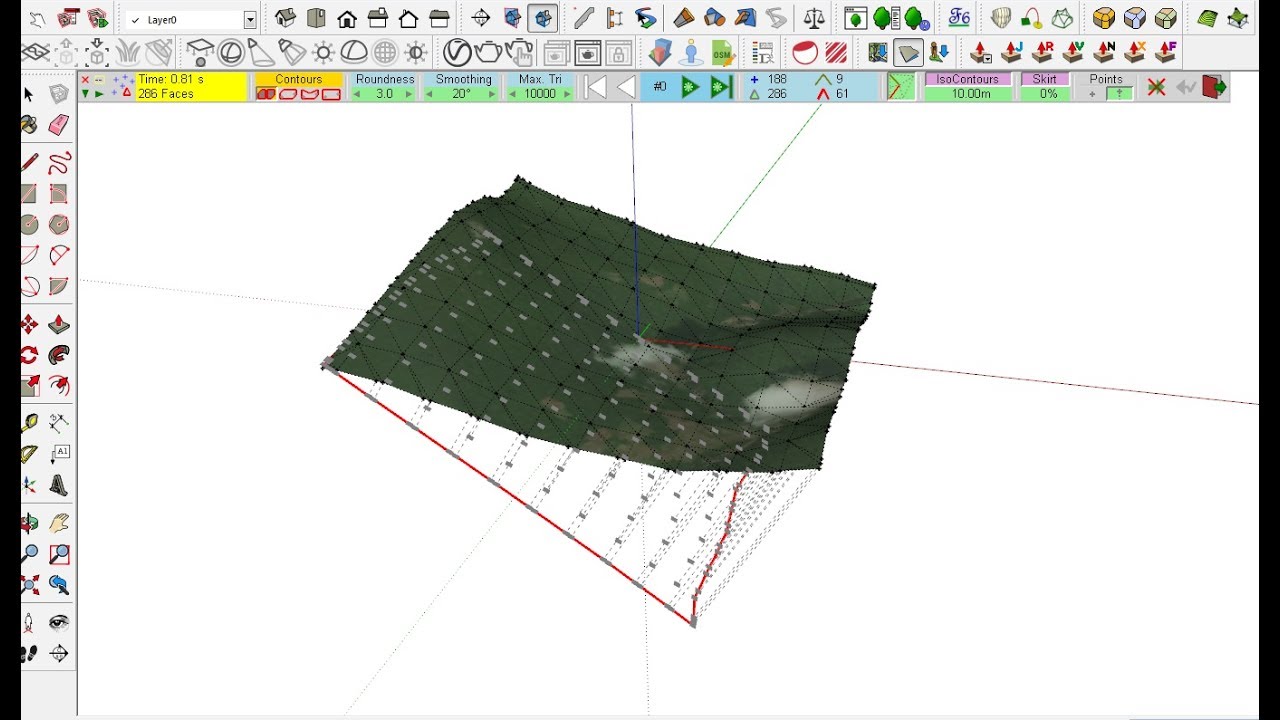The width and height of the screenshot is (1280, 720).
Task: Click the Contours label button
Action: (x=299, y=79)
